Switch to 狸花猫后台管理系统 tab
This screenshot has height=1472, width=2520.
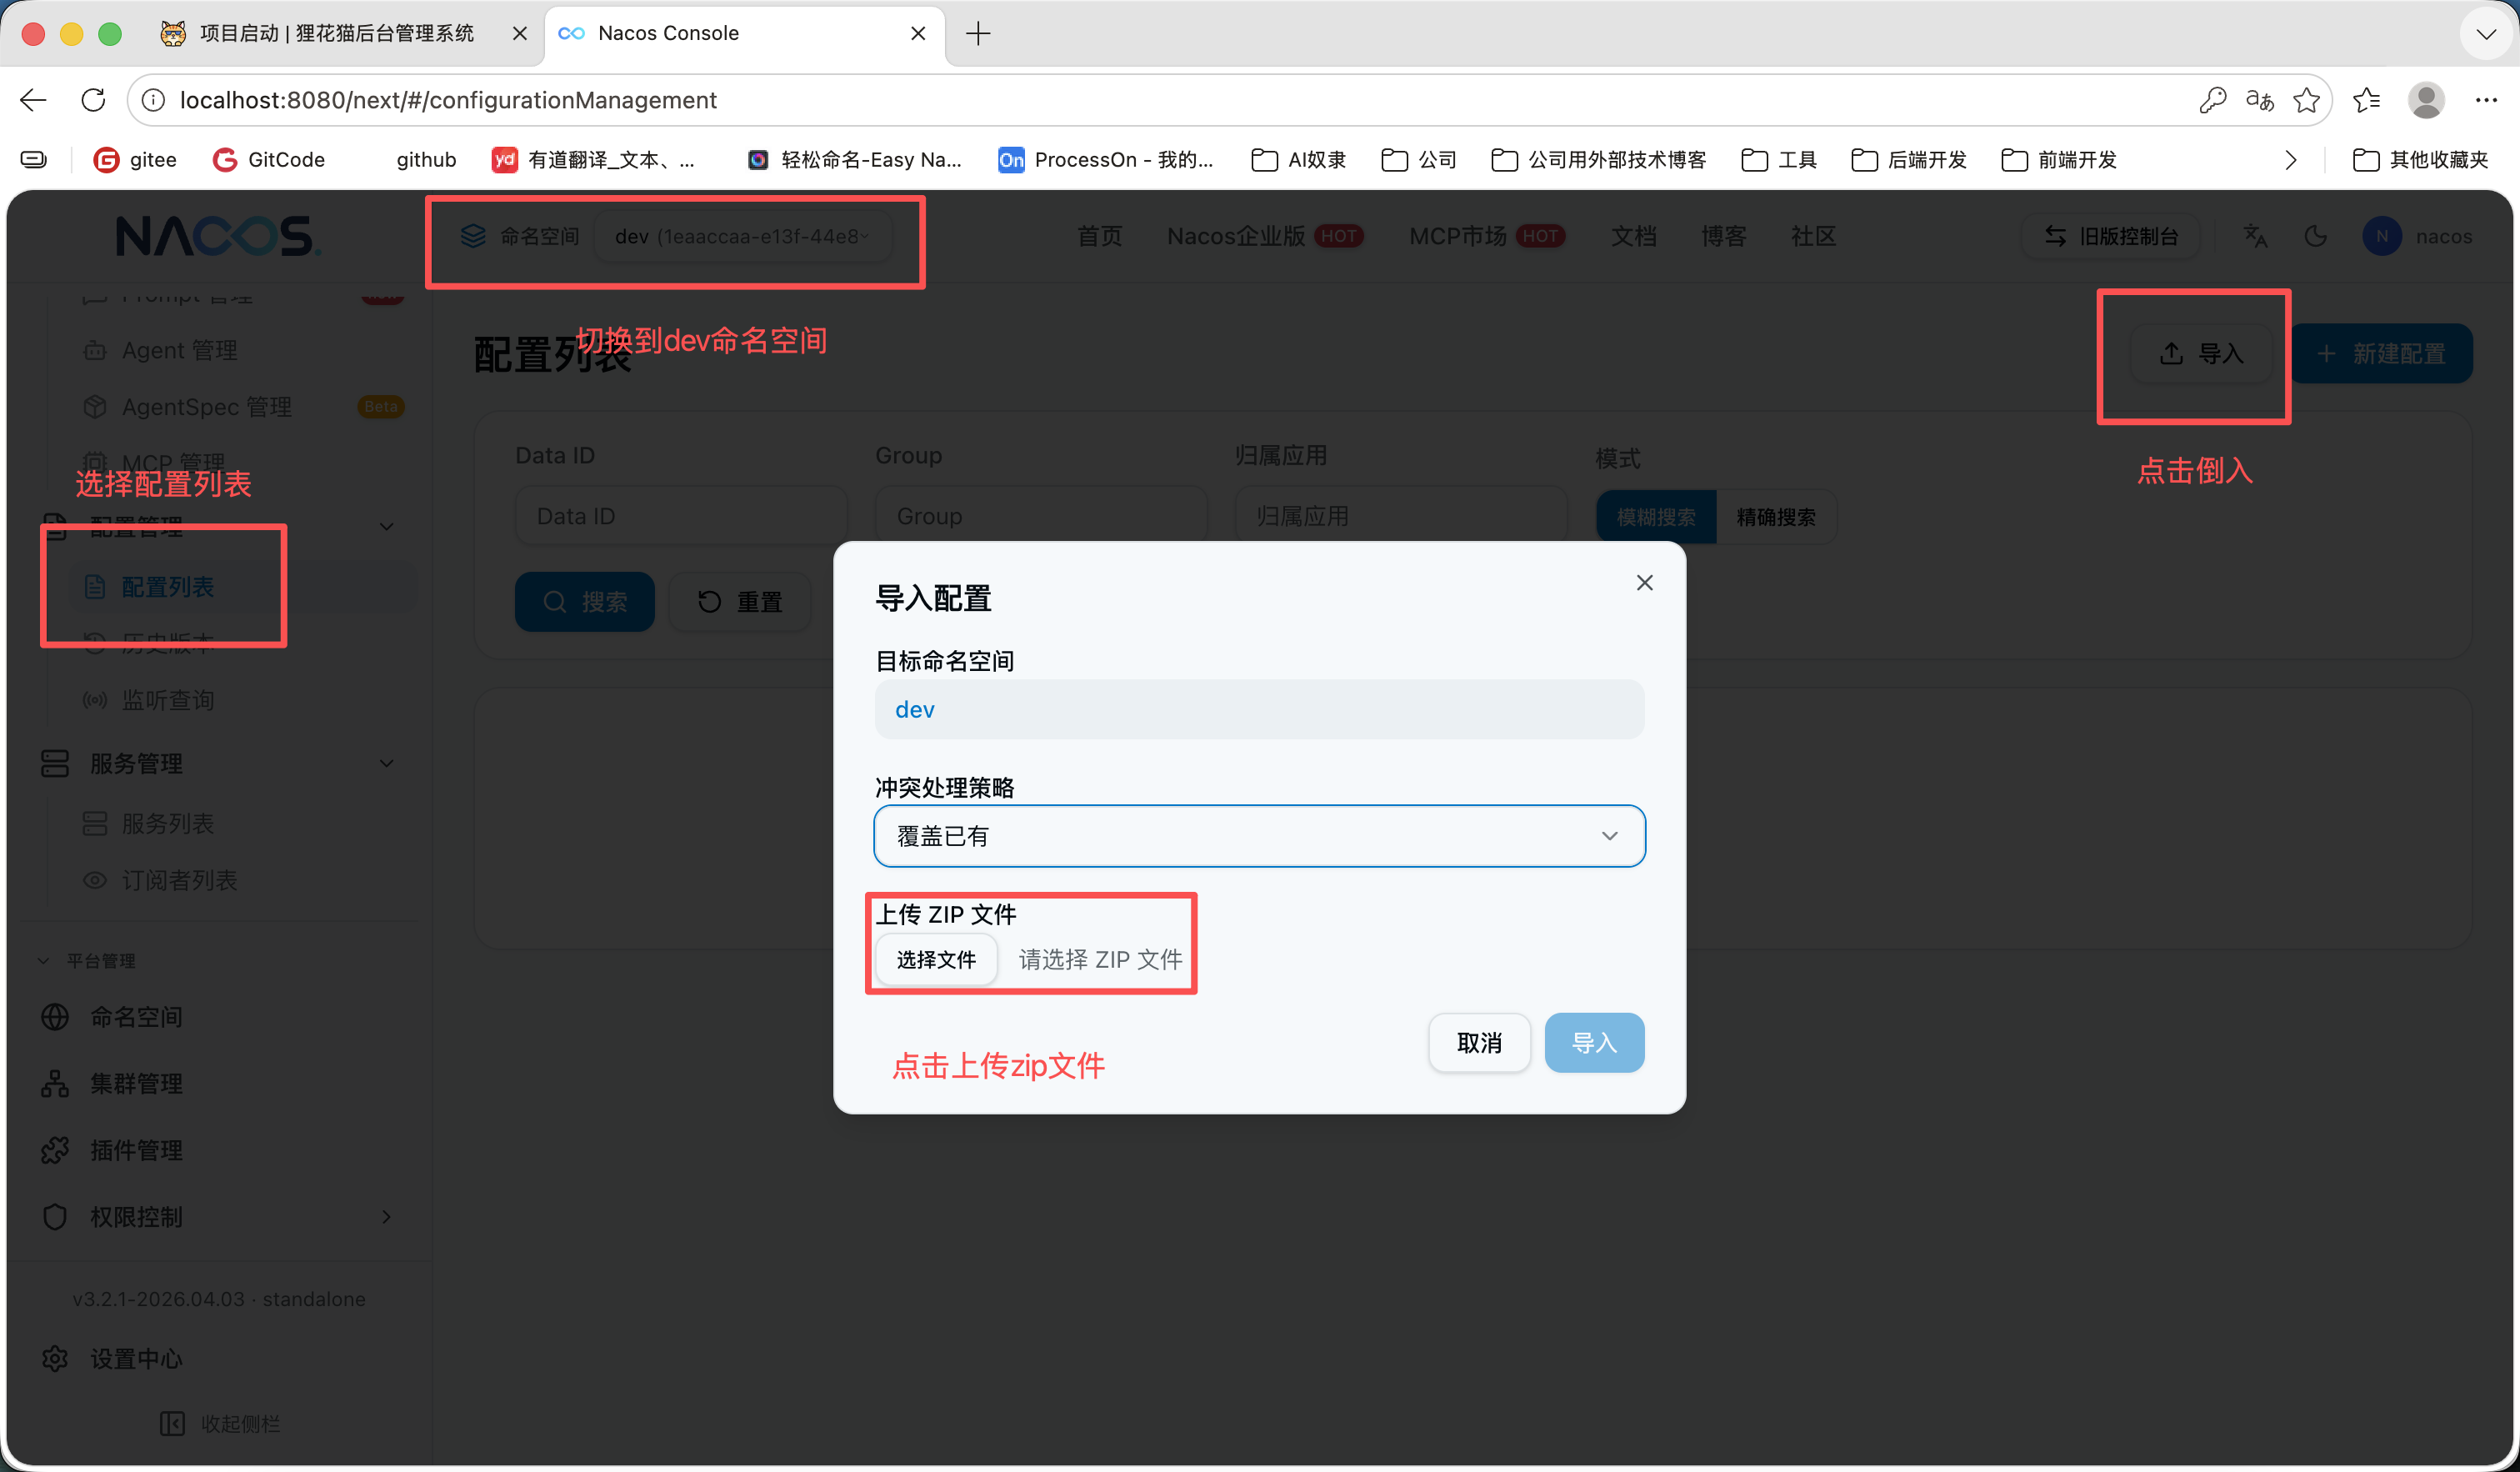click(x=337, y=33)
